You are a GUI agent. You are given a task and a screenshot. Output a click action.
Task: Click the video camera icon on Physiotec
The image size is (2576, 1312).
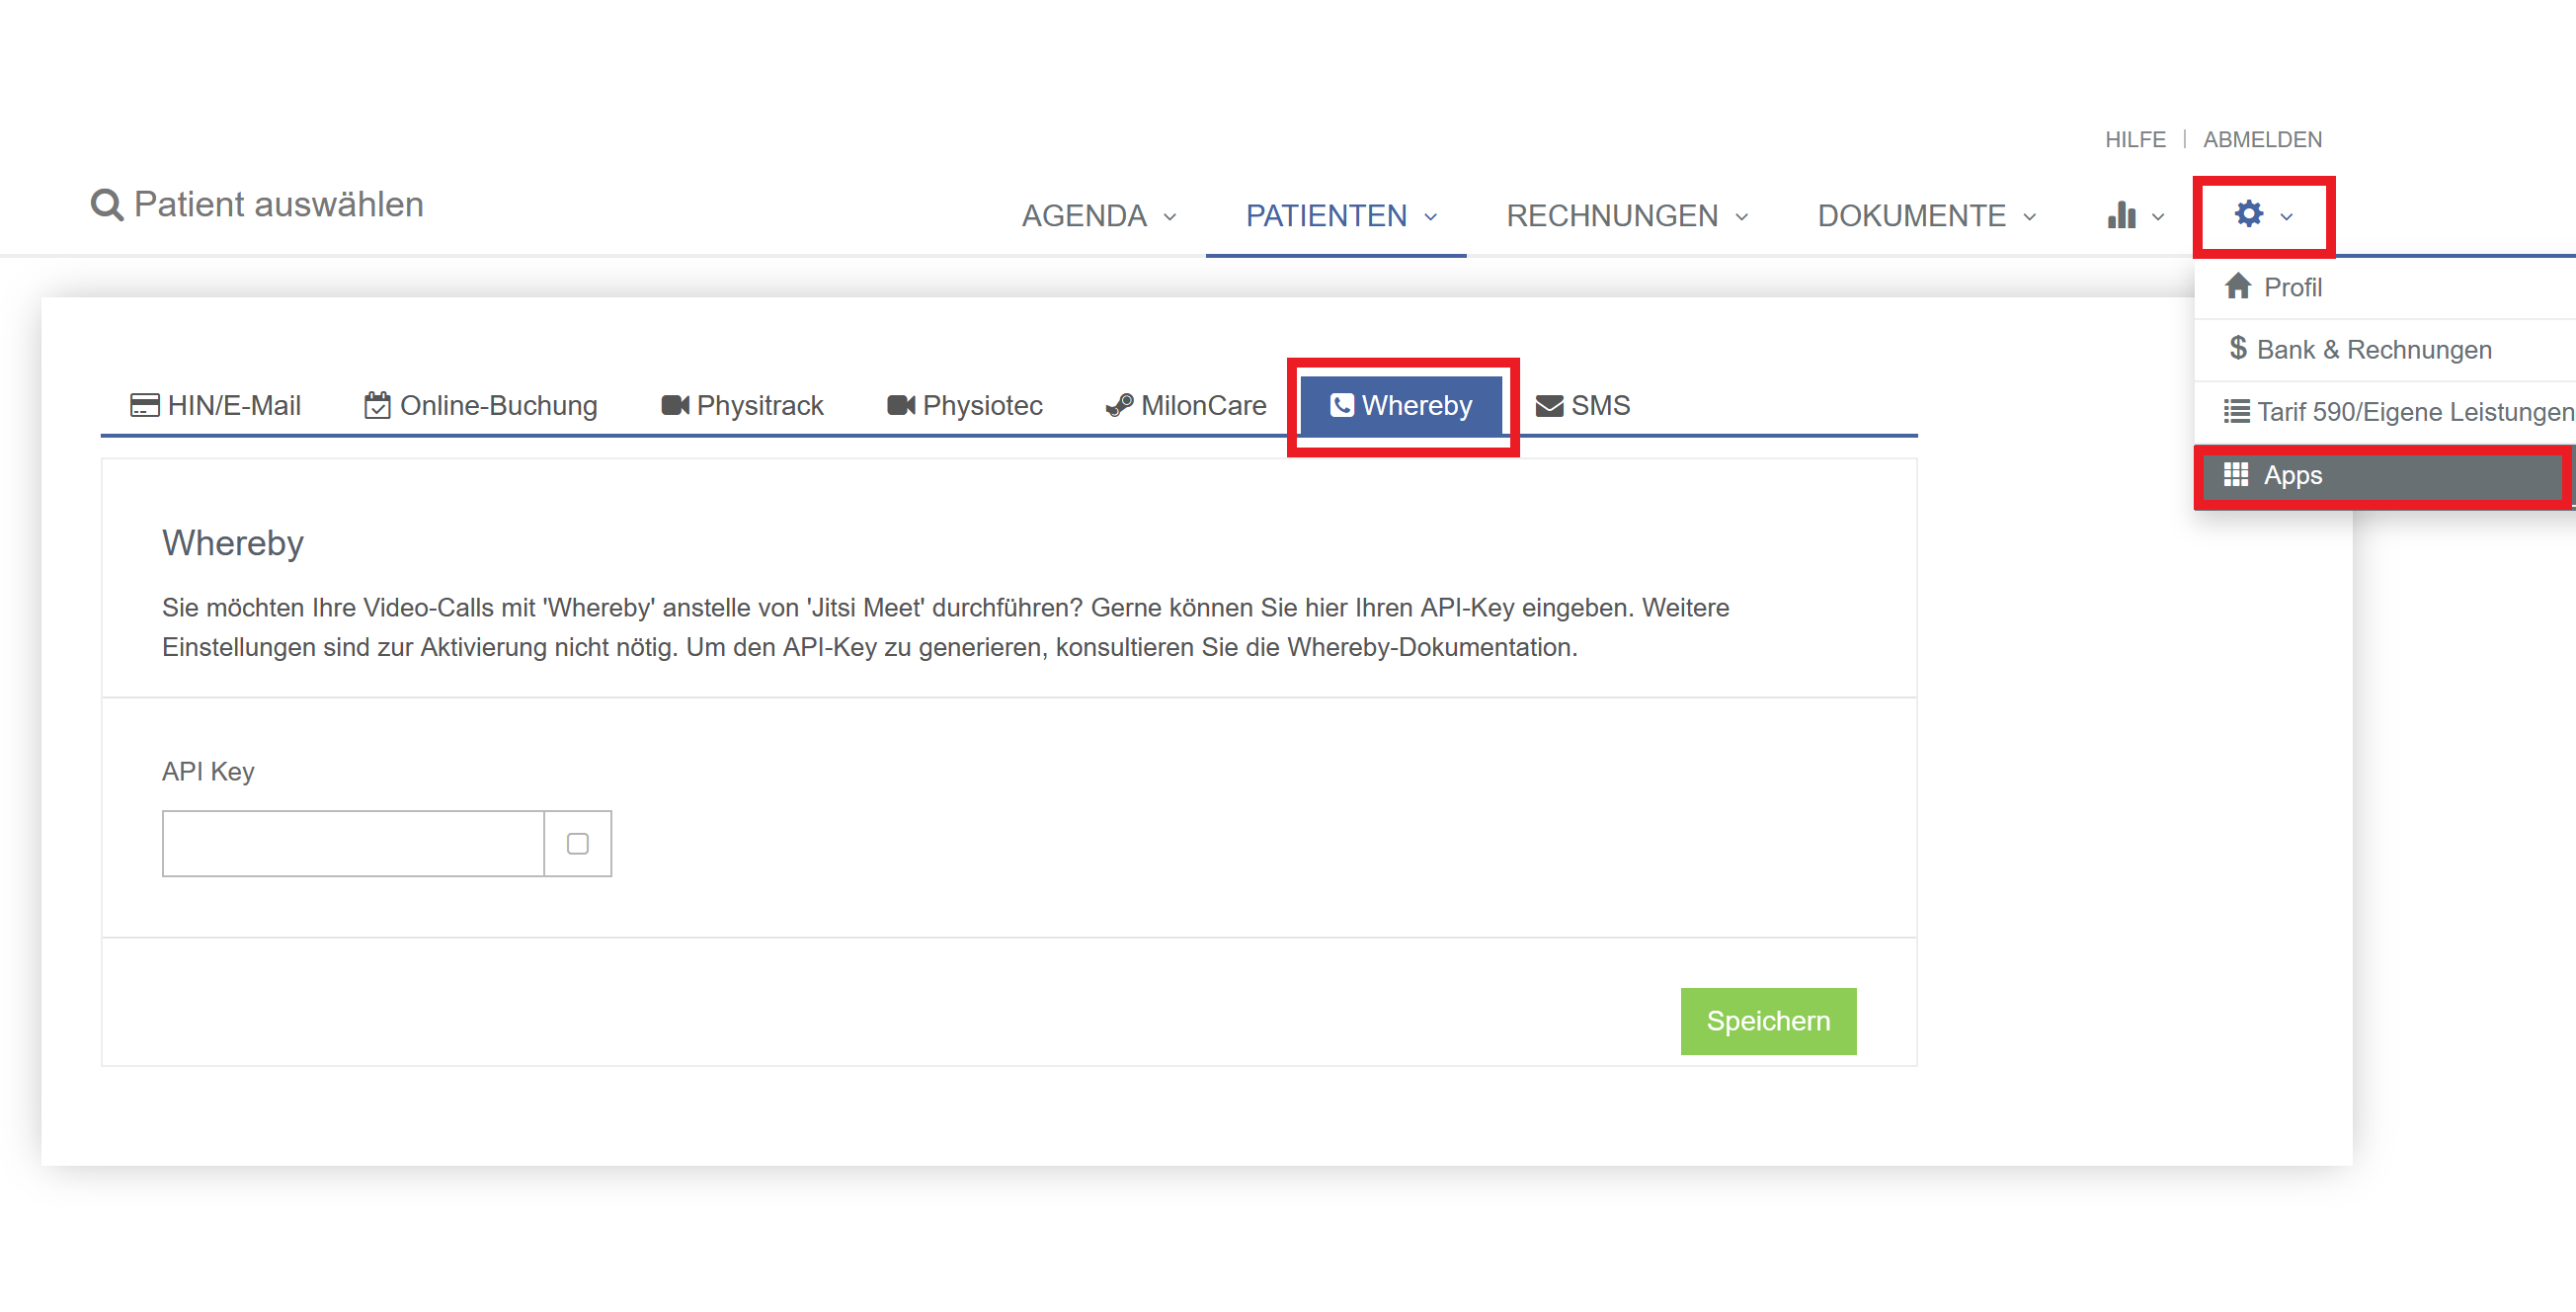(901, 405)
